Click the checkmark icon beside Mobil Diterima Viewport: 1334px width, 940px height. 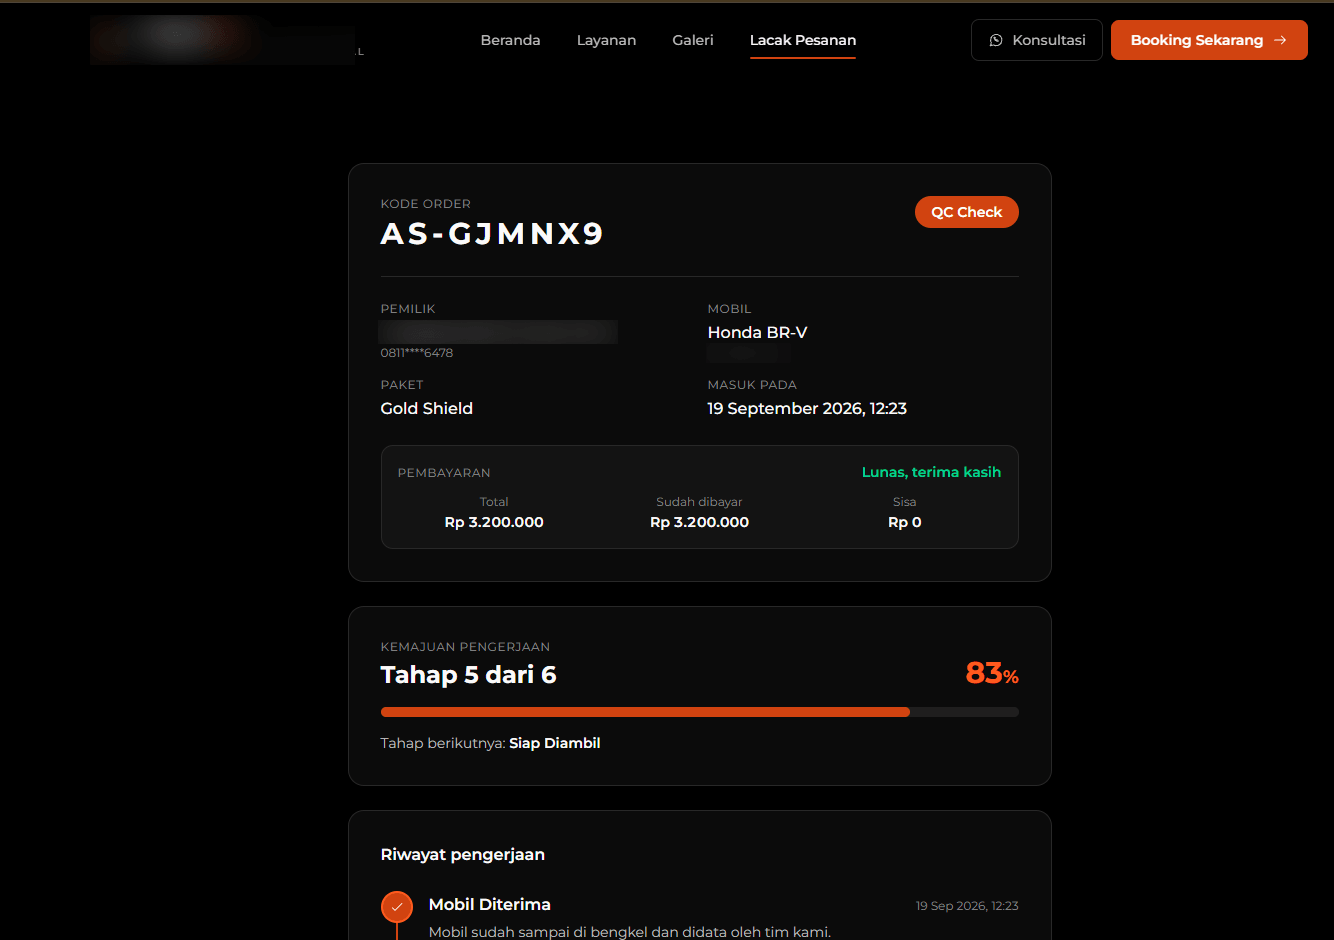pos(397,907)
